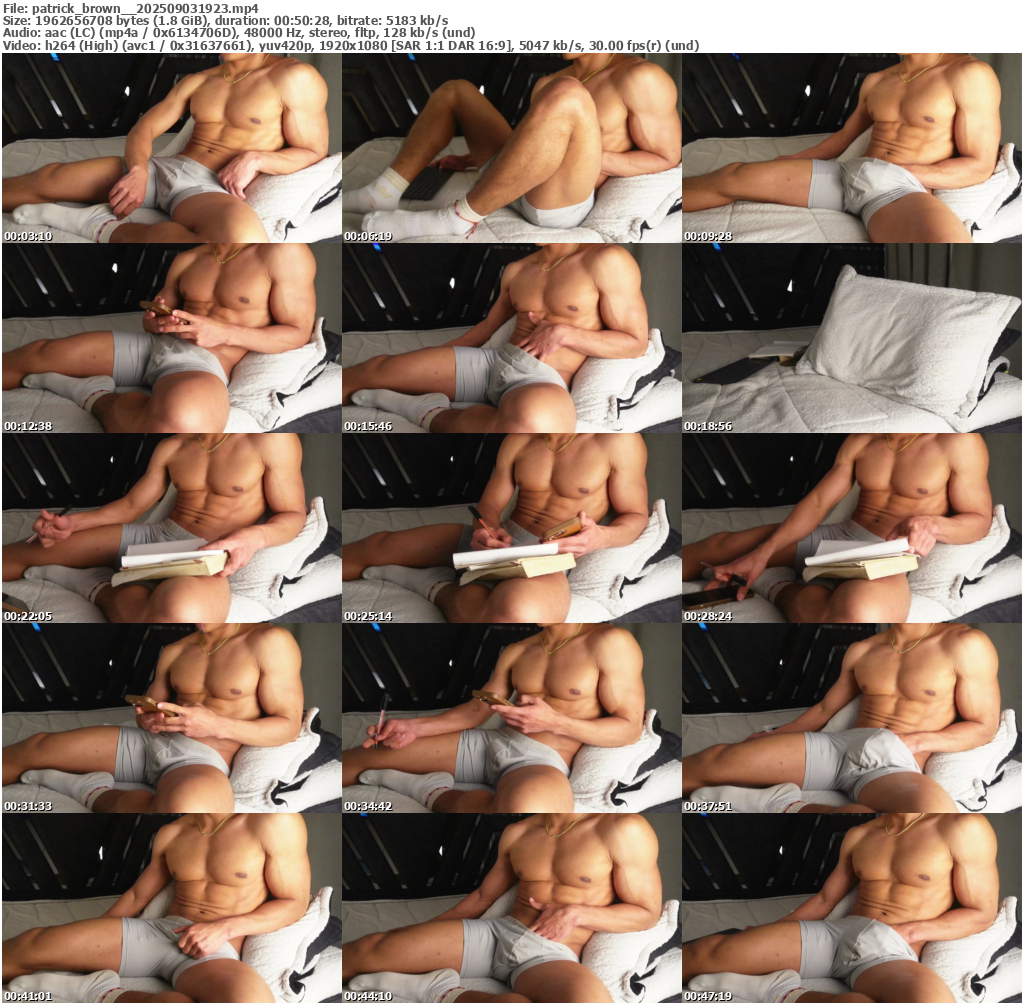
Task: Open the thumbnail stamped 00:03:10
Action: pyautogui.click(x=172, y=148)
